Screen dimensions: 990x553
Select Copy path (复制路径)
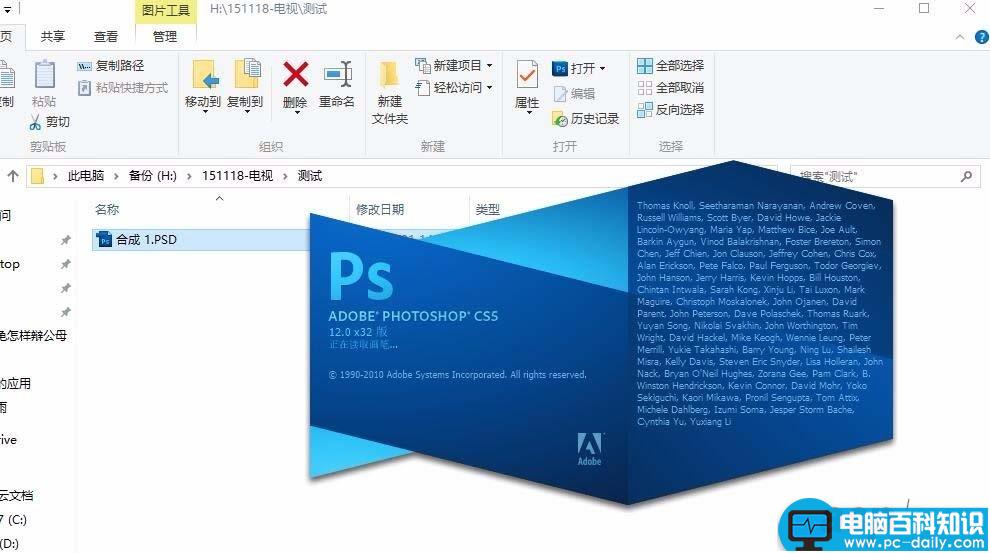[x=110, y=66]
